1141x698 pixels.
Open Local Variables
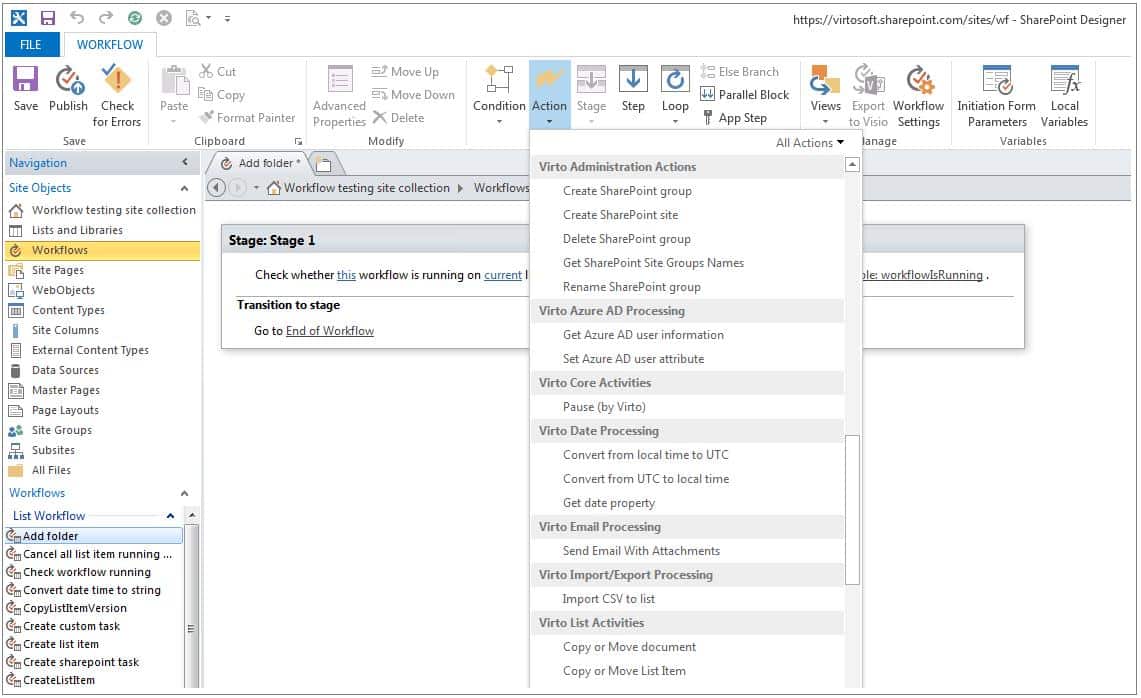[1065, 95]
